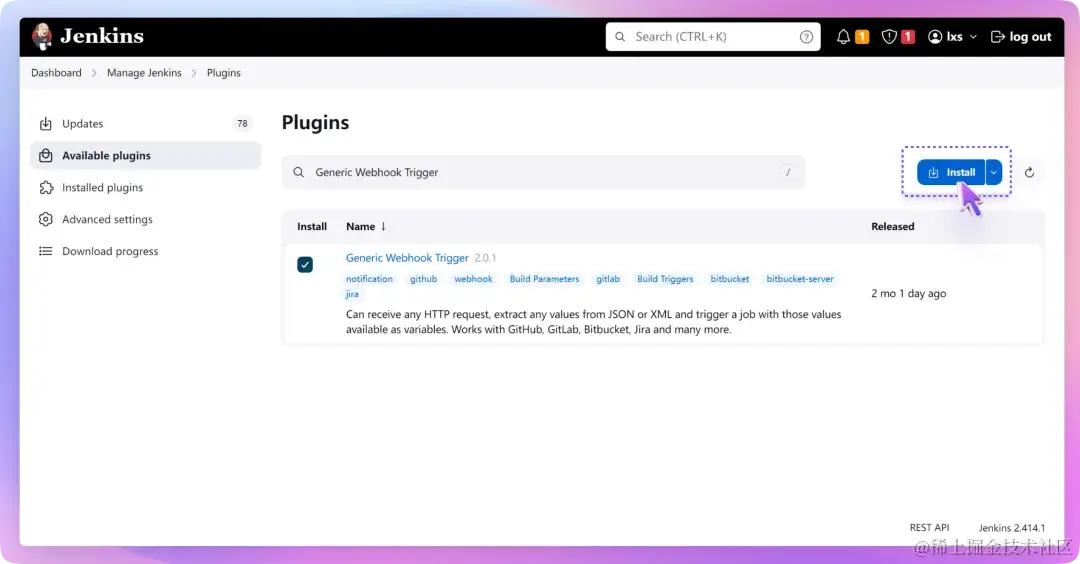Click the Build Triggers tag
Screen dimensions: 1080x564
pyautogui.click(x=665, y=279)
